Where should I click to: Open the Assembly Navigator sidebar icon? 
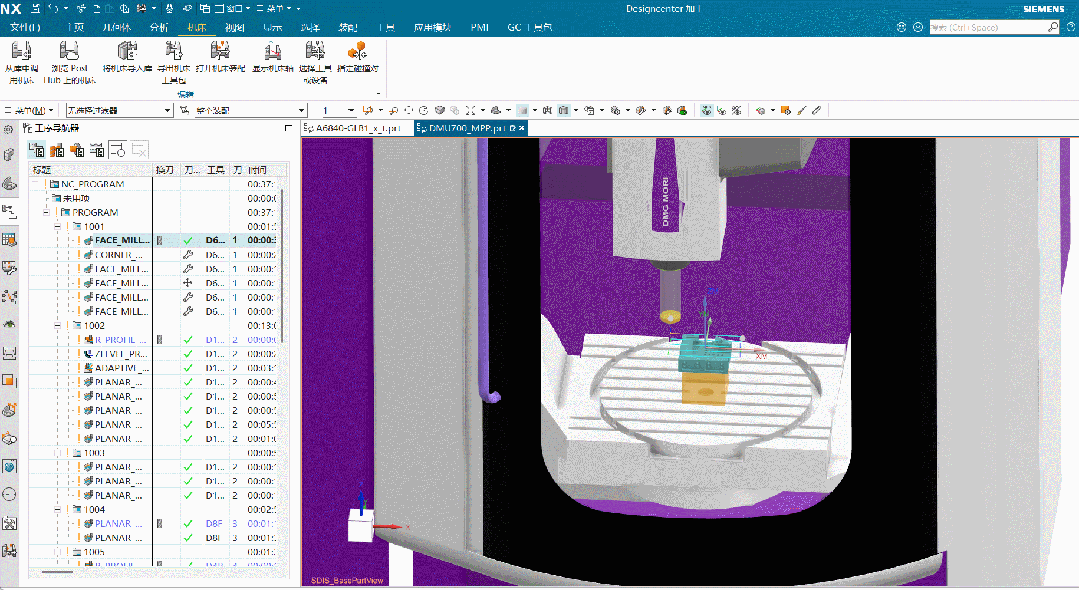9,154
